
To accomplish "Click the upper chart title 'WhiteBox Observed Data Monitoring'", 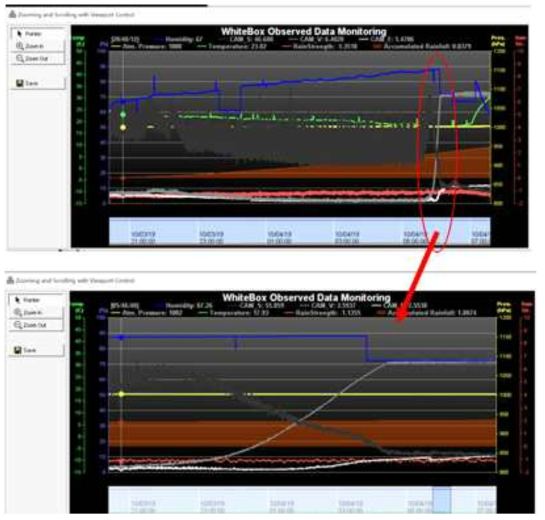I will (x=303, y=31).
